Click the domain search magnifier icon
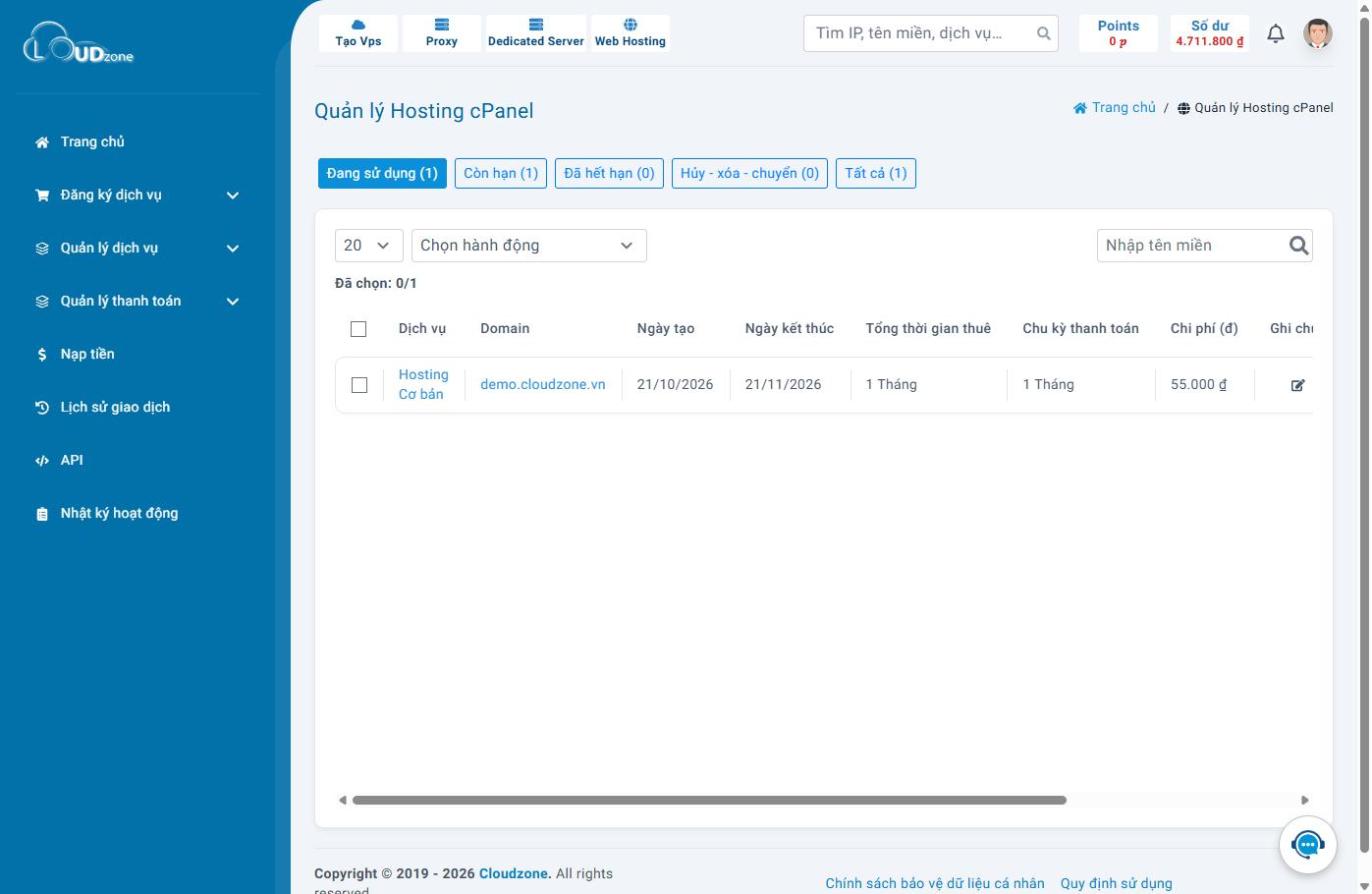The image size is (1372, 894). [x=1299, y=245]
